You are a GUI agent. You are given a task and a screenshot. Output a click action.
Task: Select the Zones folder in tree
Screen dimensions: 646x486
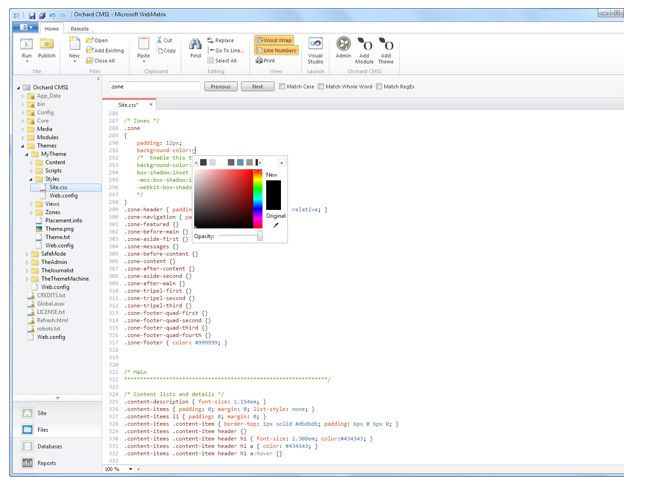point(52,212)
